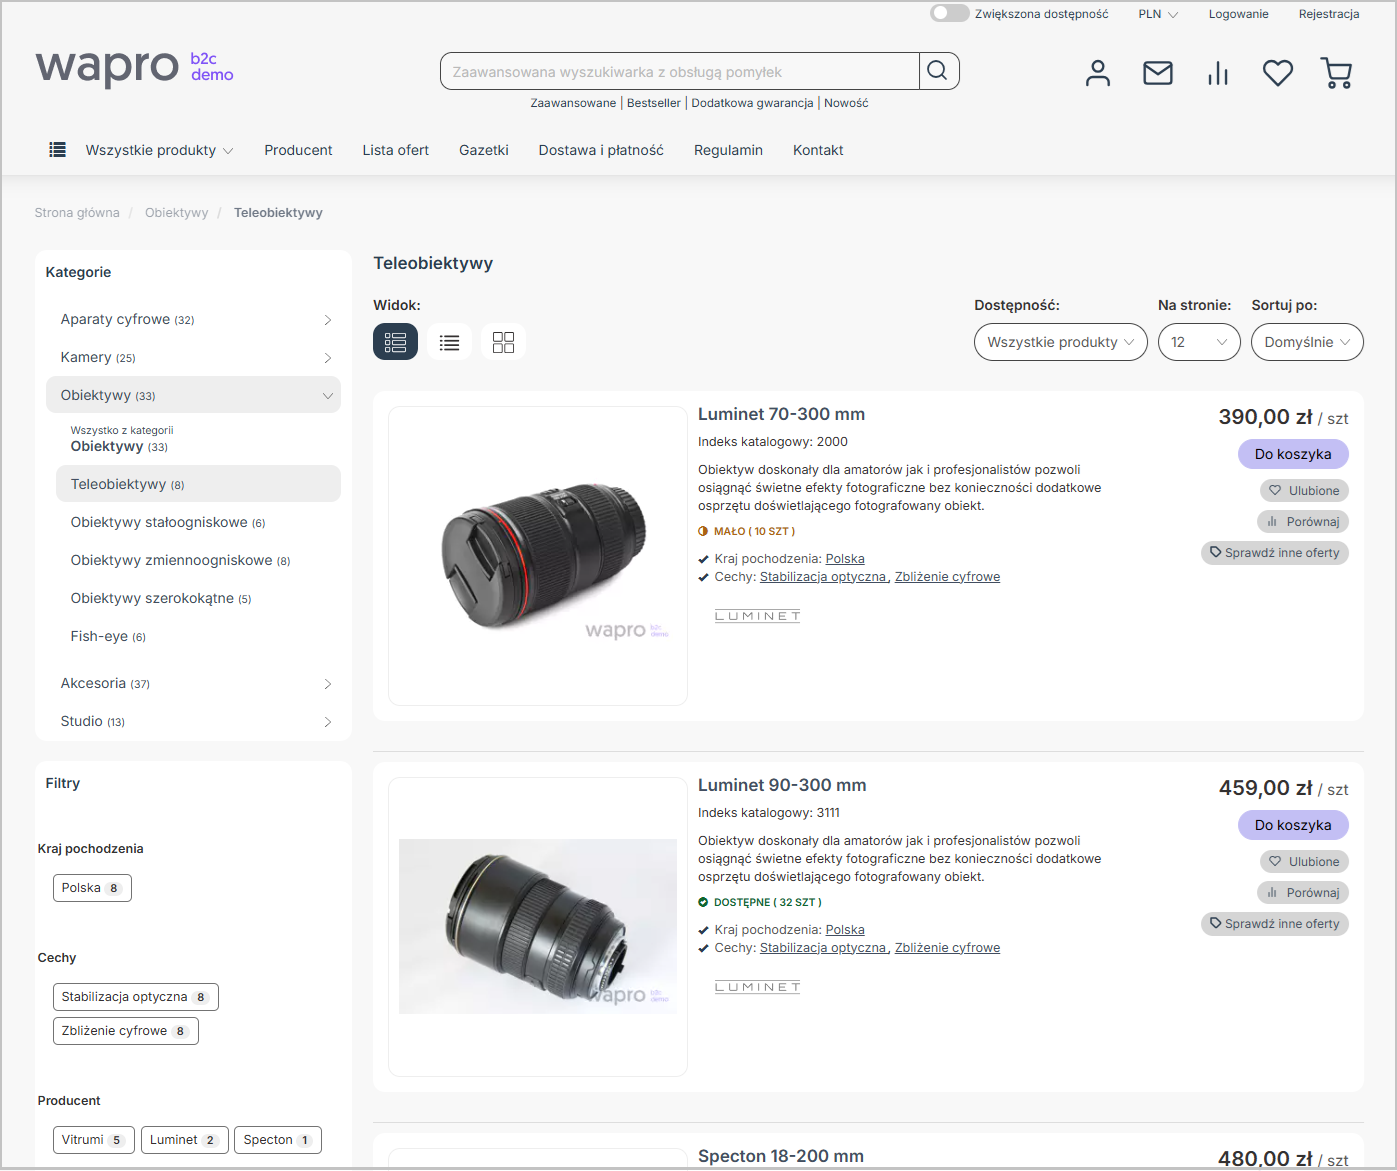Screen dimensions: 1397x1171
Task: Add Luminet 70-300 mm to cart
Action: pyautogui.click(x=1292, y=454)
